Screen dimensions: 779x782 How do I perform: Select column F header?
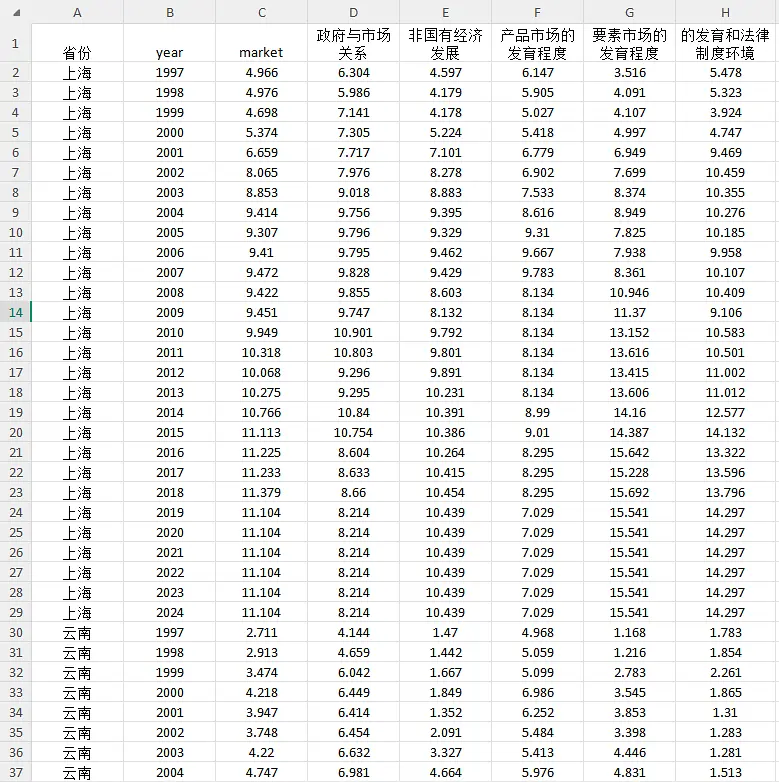(537, 12)
